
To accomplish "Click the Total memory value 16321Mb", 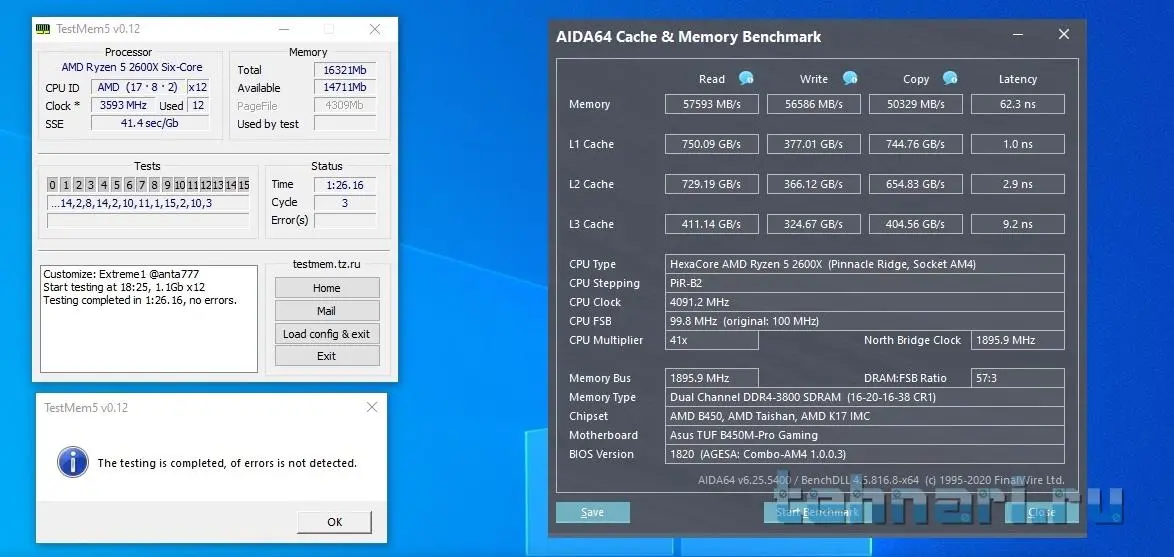I will (x=344, y=70).
